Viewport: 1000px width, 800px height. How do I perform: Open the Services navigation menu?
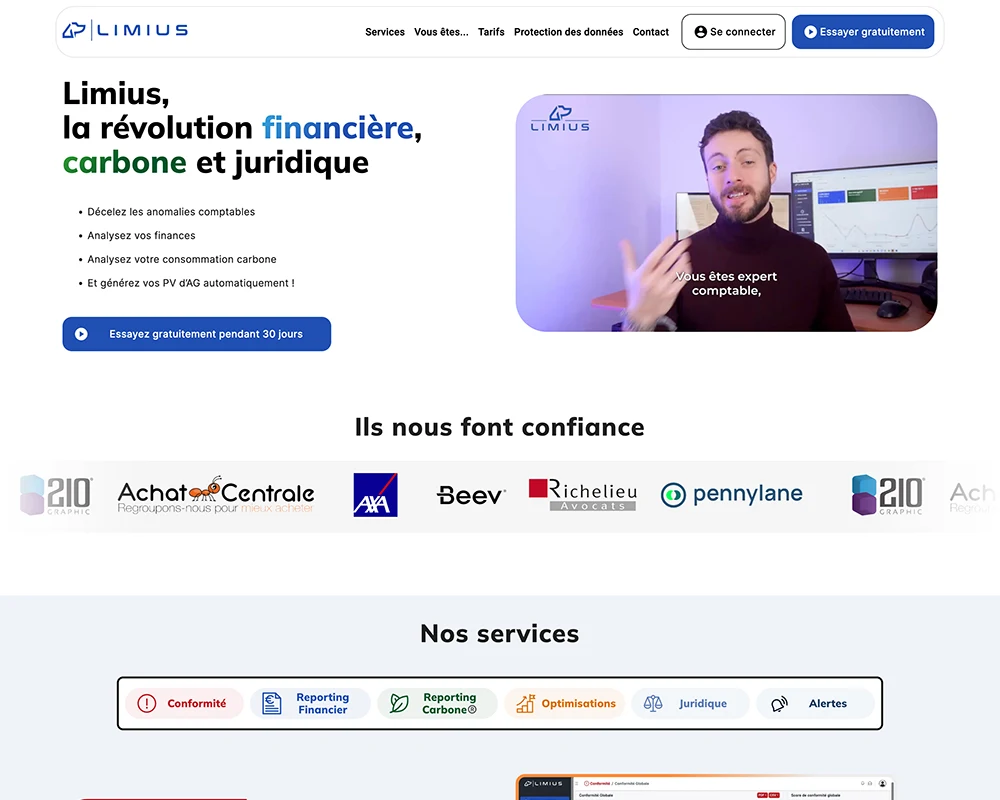coord(385,32)
